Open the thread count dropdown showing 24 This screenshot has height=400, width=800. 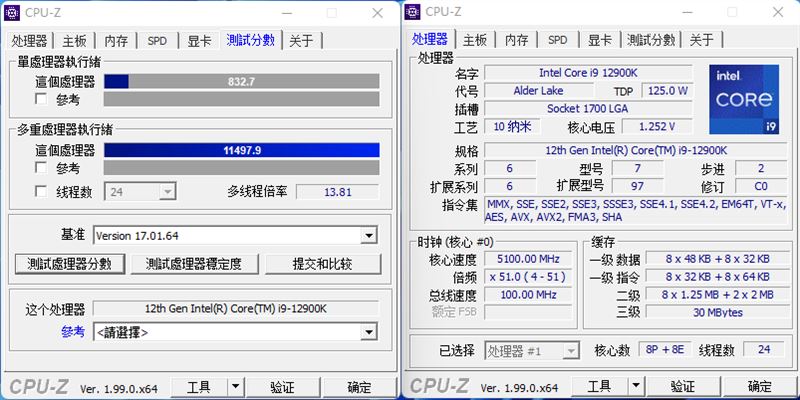(x=167, y=192)
